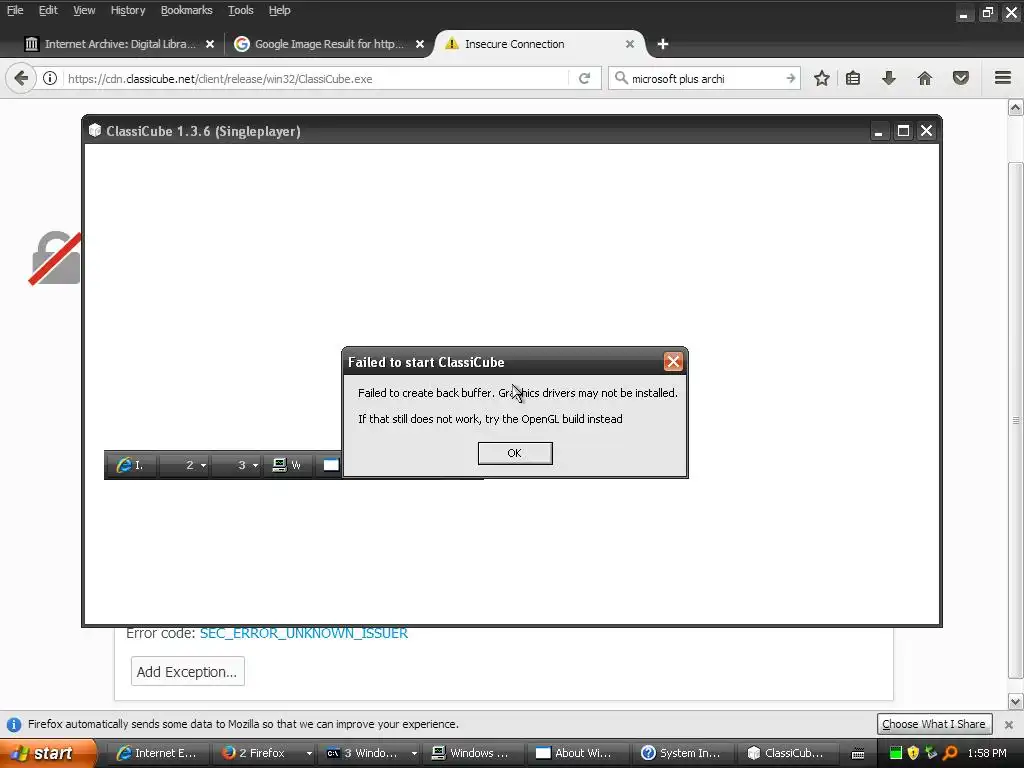1024x768 pixels.
Task: Open the Tools menu
Action: pyautogui.click(x=240, y=10)
